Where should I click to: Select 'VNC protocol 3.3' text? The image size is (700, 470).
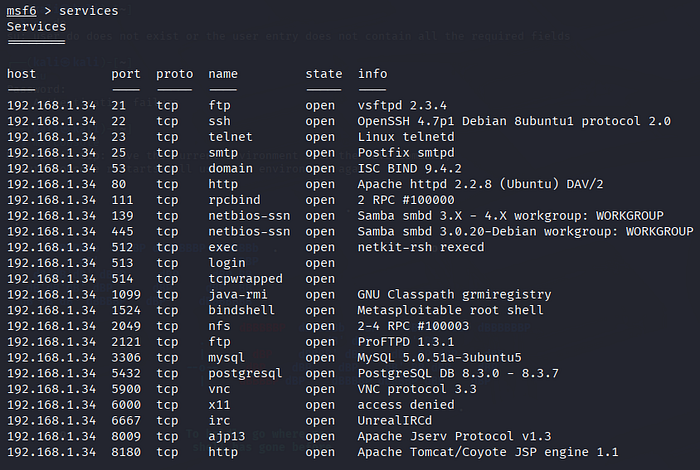point(417,389)
